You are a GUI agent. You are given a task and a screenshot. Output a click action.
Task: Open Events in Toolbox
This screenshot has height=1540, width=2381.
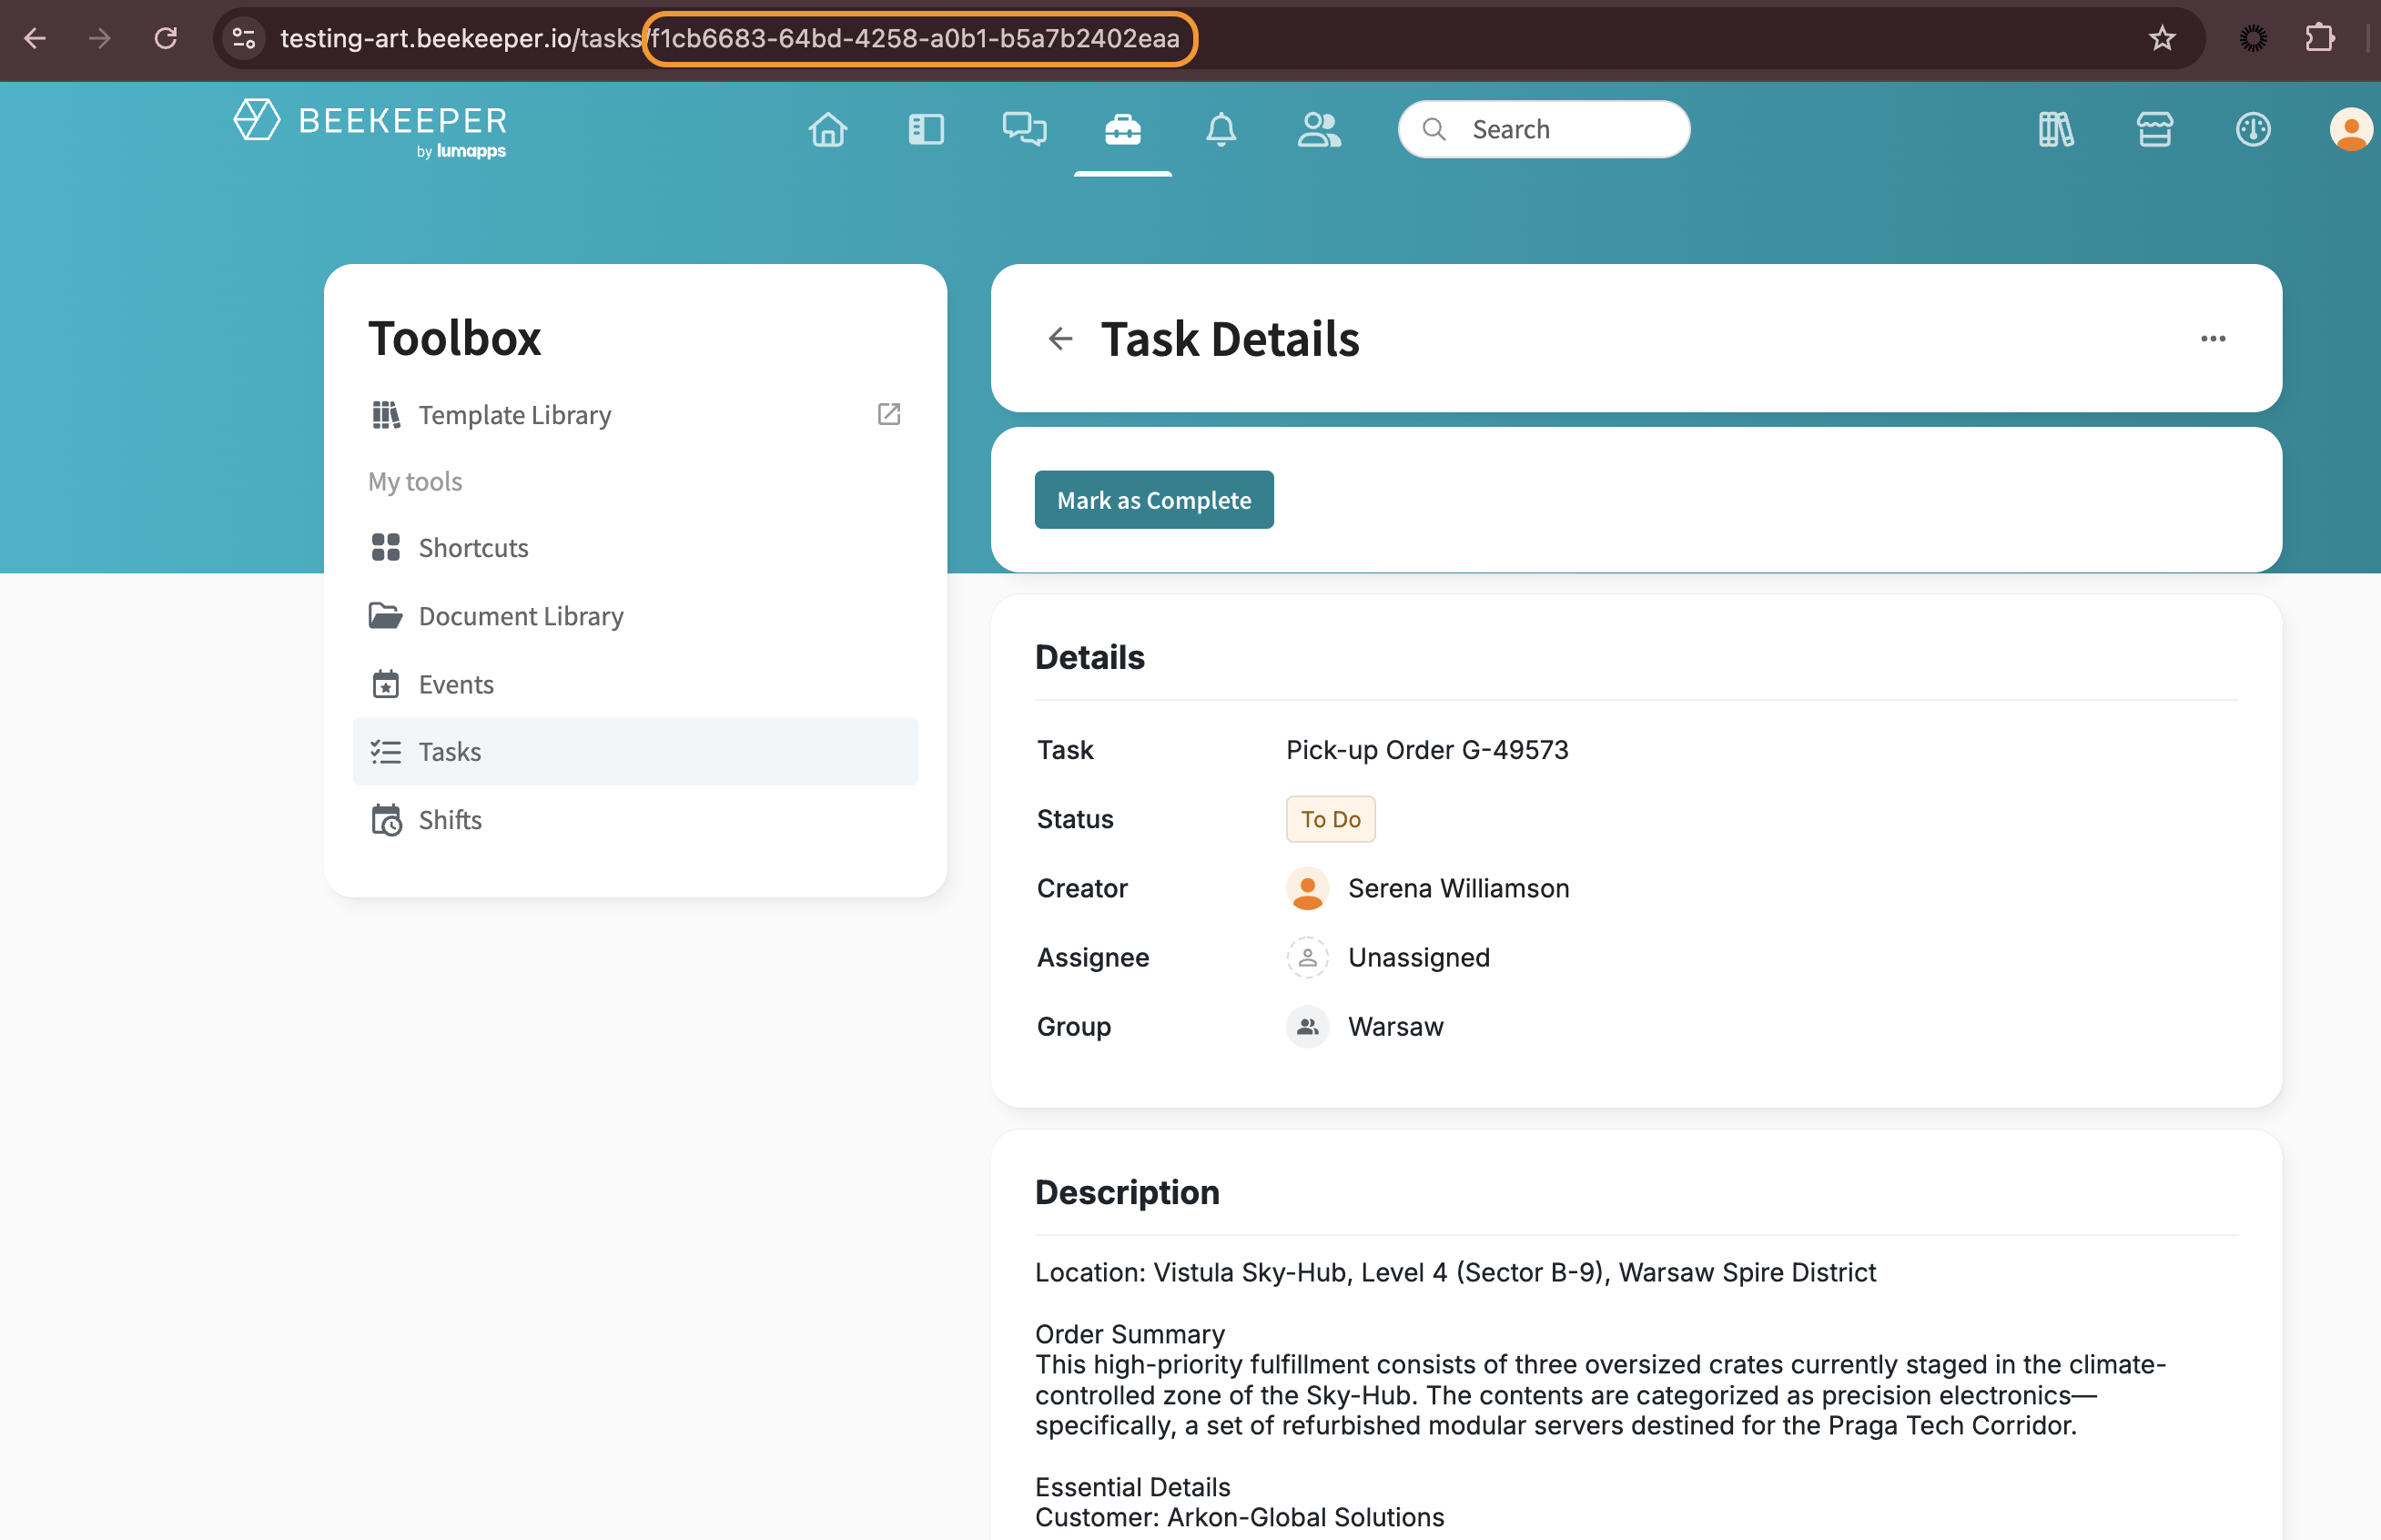(635, 684)
